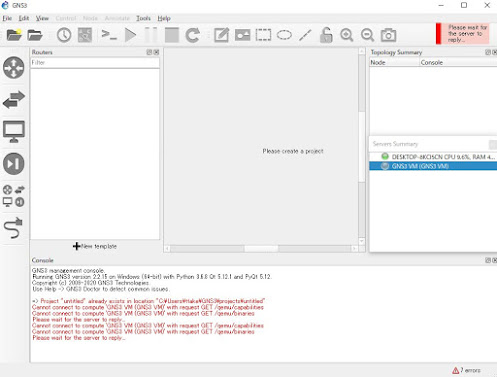
Task: Select the Add a link cable icon
Action: click(x=14, y=228)
